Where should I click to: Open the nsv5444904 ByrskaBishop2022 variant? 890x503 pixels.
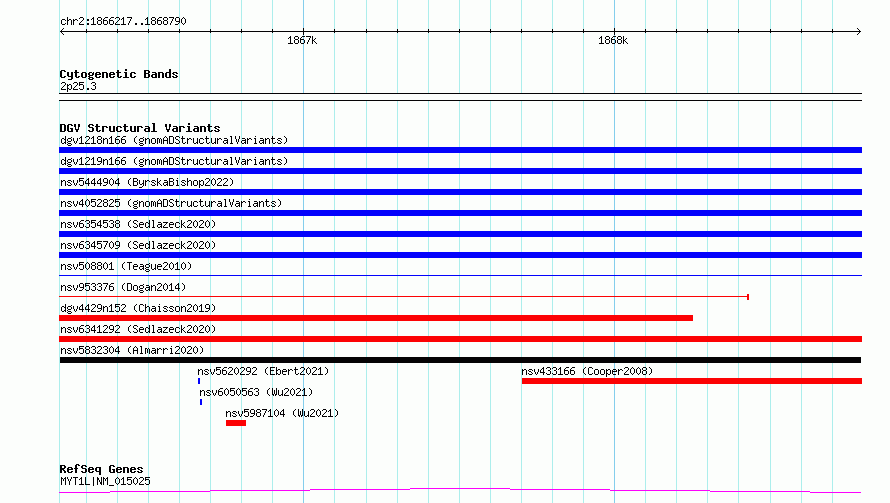click(147, 182)
